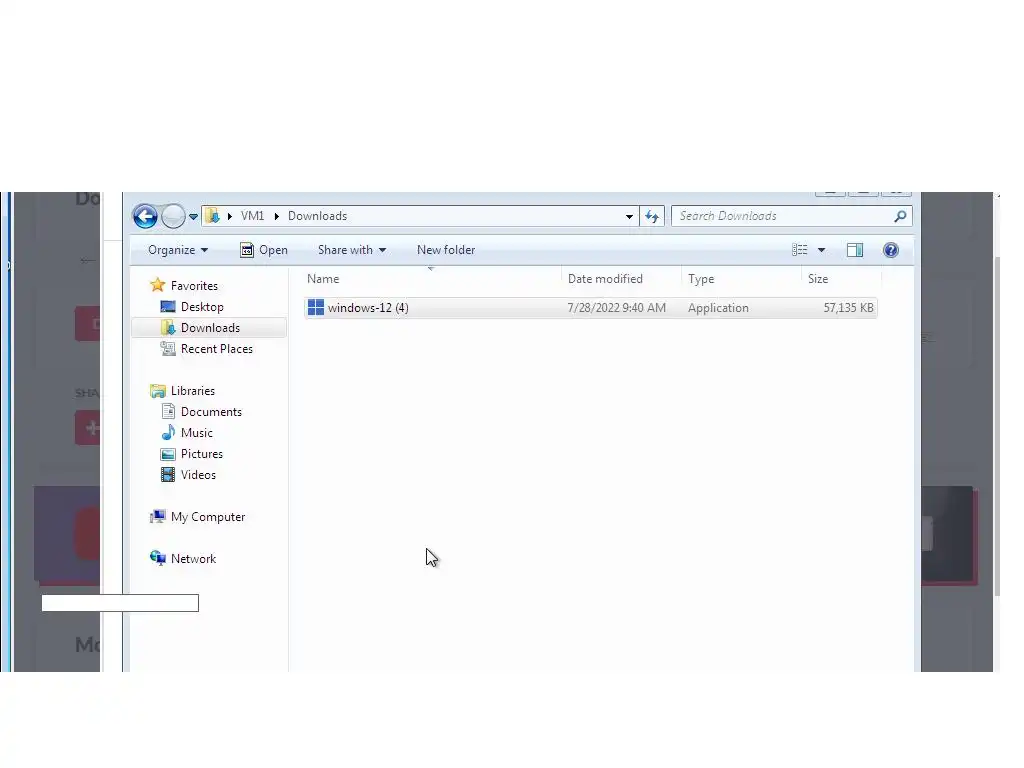This screenshot has width=1024, height=768.
Task: Toggle the preview pane icon
Action: (855, 250)
